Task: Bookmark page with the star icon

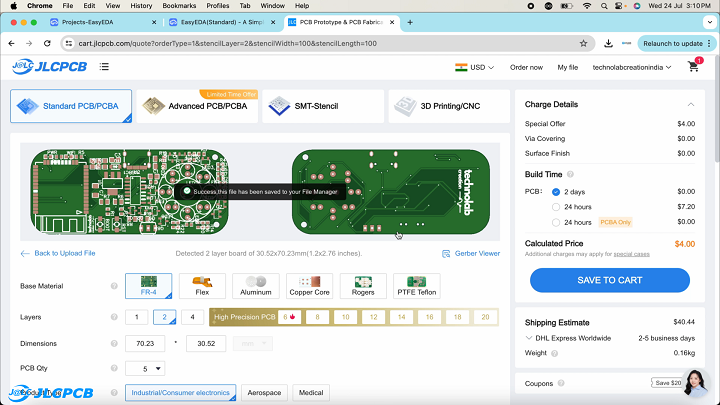Action: click(583, 43)
